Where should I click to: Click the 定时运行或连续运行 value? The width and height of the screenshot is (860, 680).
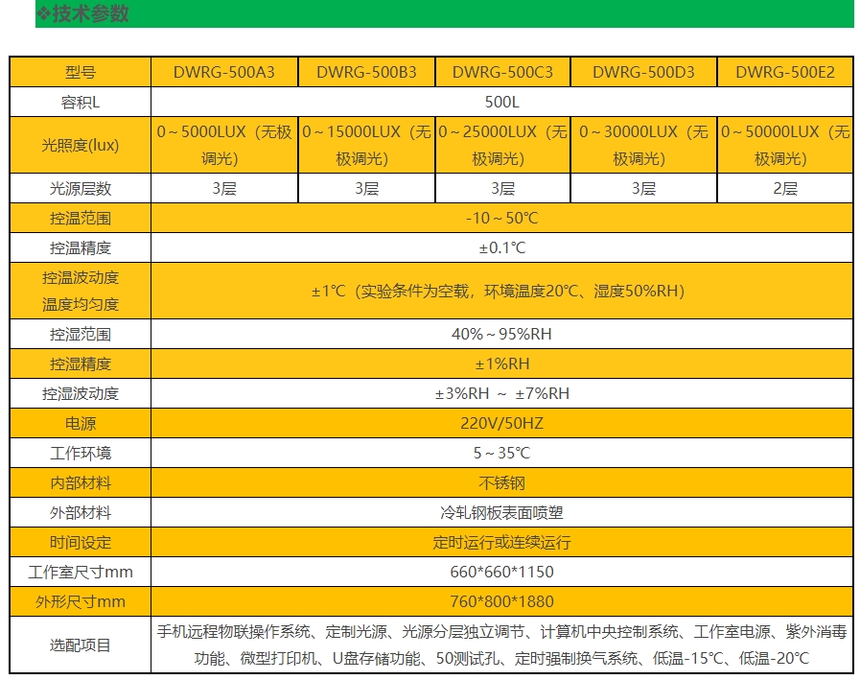coord(502,542)
